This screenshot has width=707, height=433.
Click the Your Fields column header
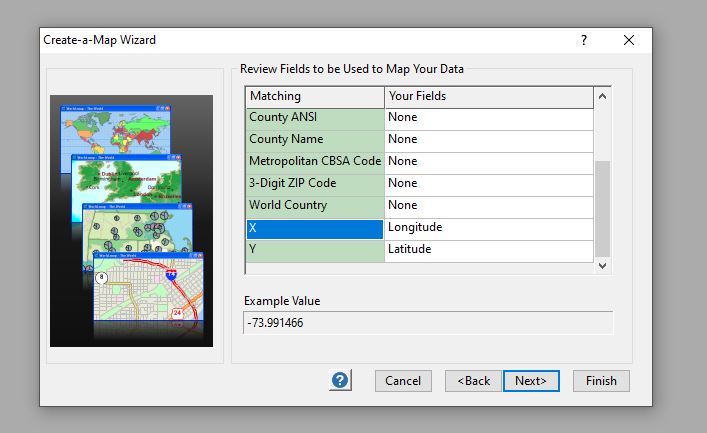(x=488, y=96)
